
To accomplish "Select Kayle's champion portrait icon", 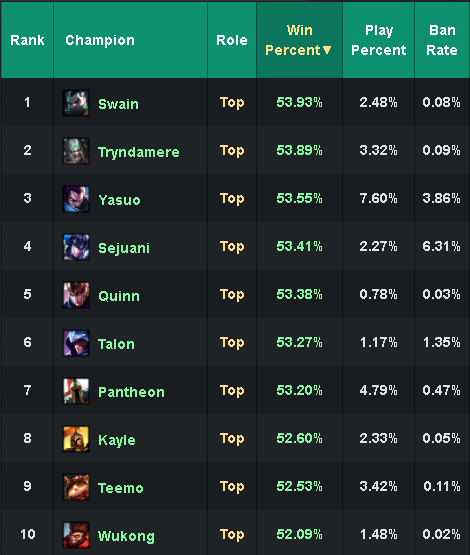I will pyautogui.click(x=76, y=439).
